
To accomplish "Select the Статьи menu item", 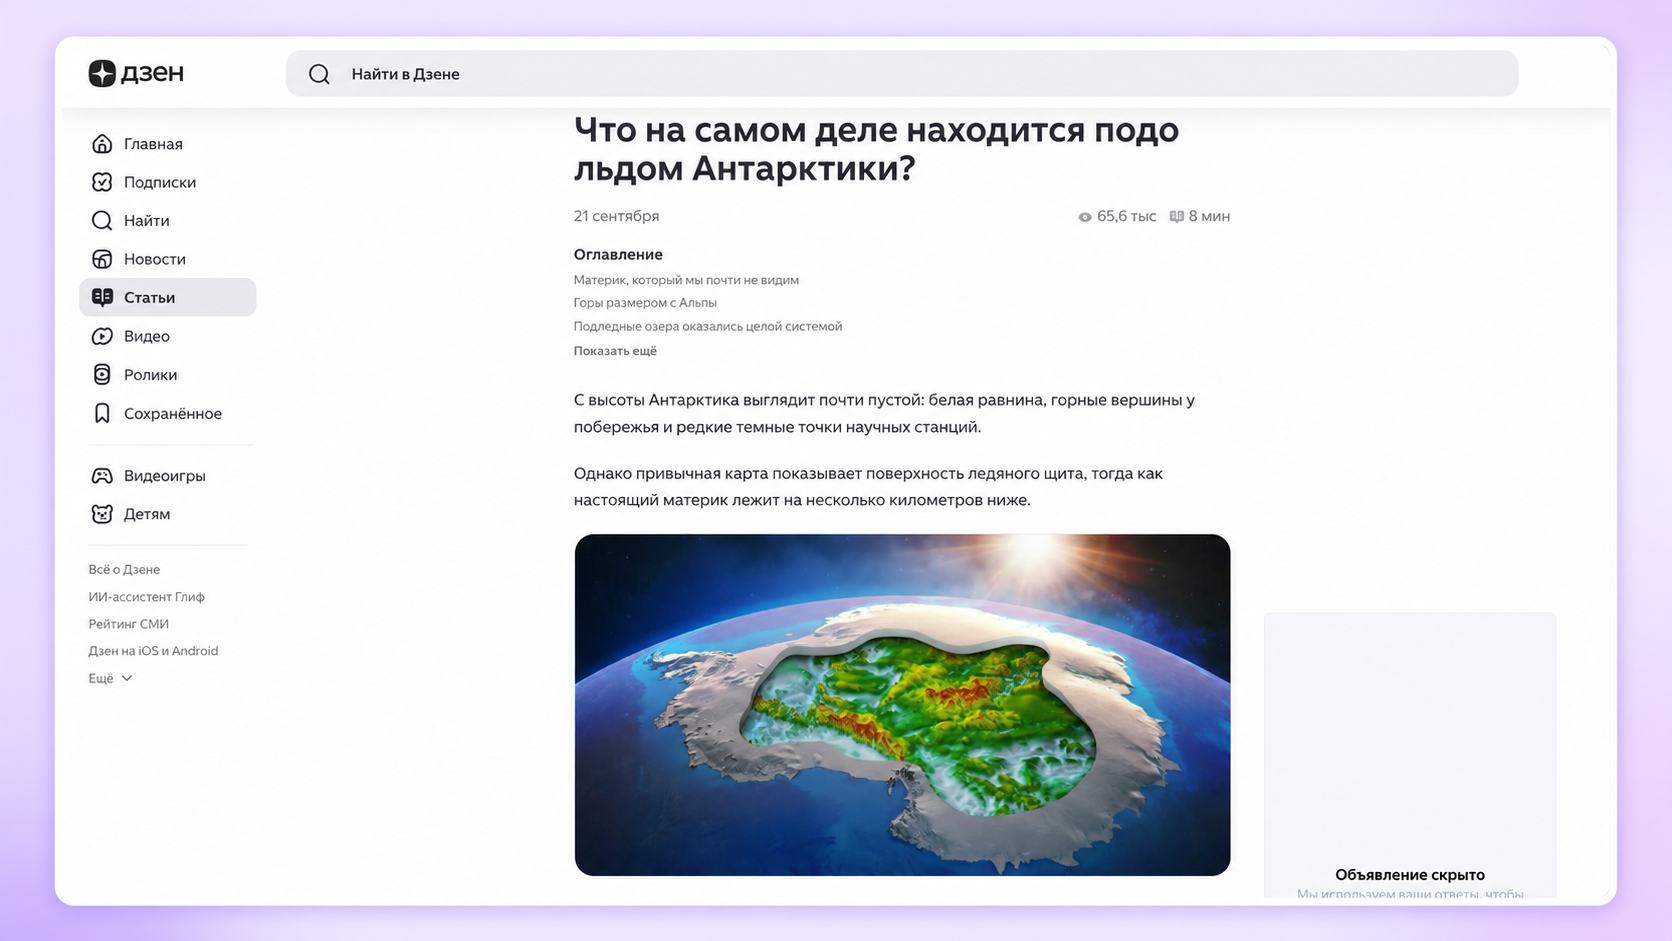I will (x=167, y=297).
